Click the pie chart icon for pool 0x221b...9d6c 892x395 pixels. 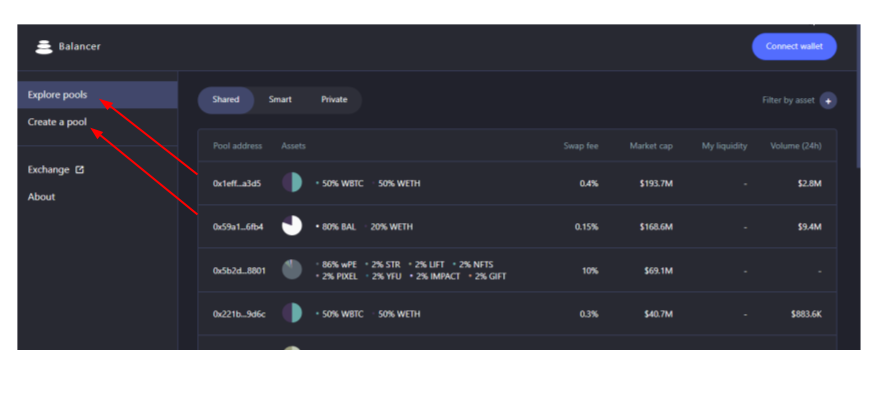pyautogui.click(x=292, y=313)
